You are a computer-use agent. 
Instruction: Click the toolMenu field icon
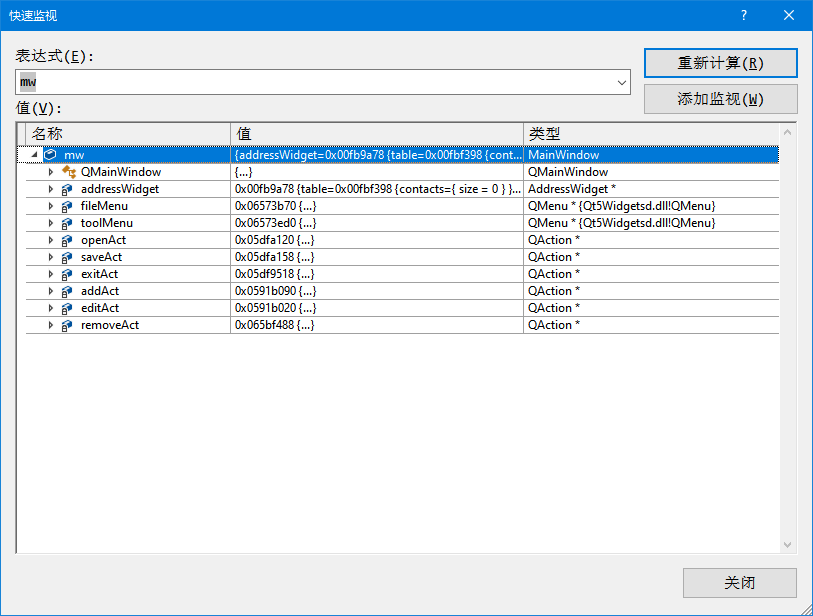coord(67,223)
